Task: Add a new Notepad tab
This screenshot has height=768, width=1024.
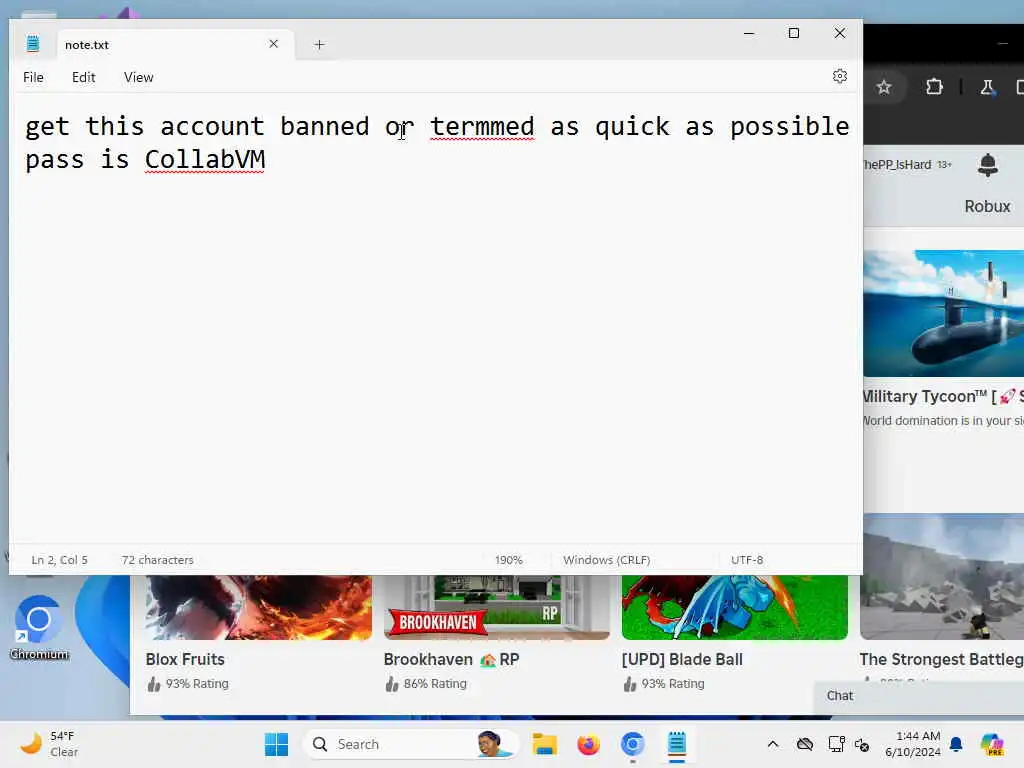Action: tap(319, 44)
